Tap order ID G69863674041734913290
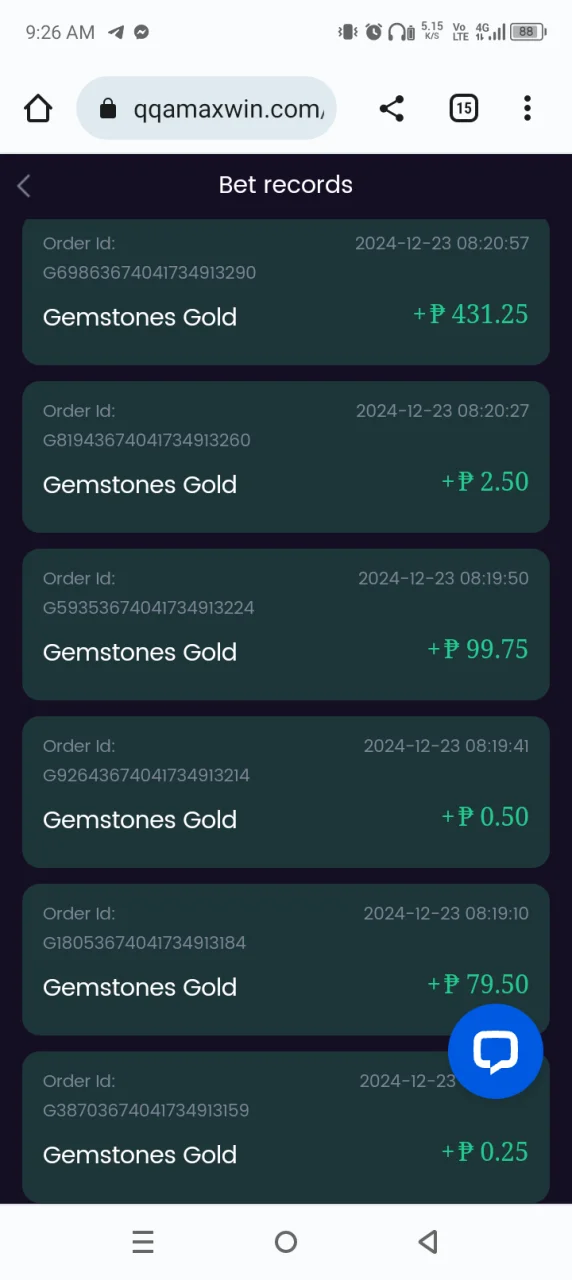The image size is (572, 1280). pyautogui.click(x=150, y=273)
